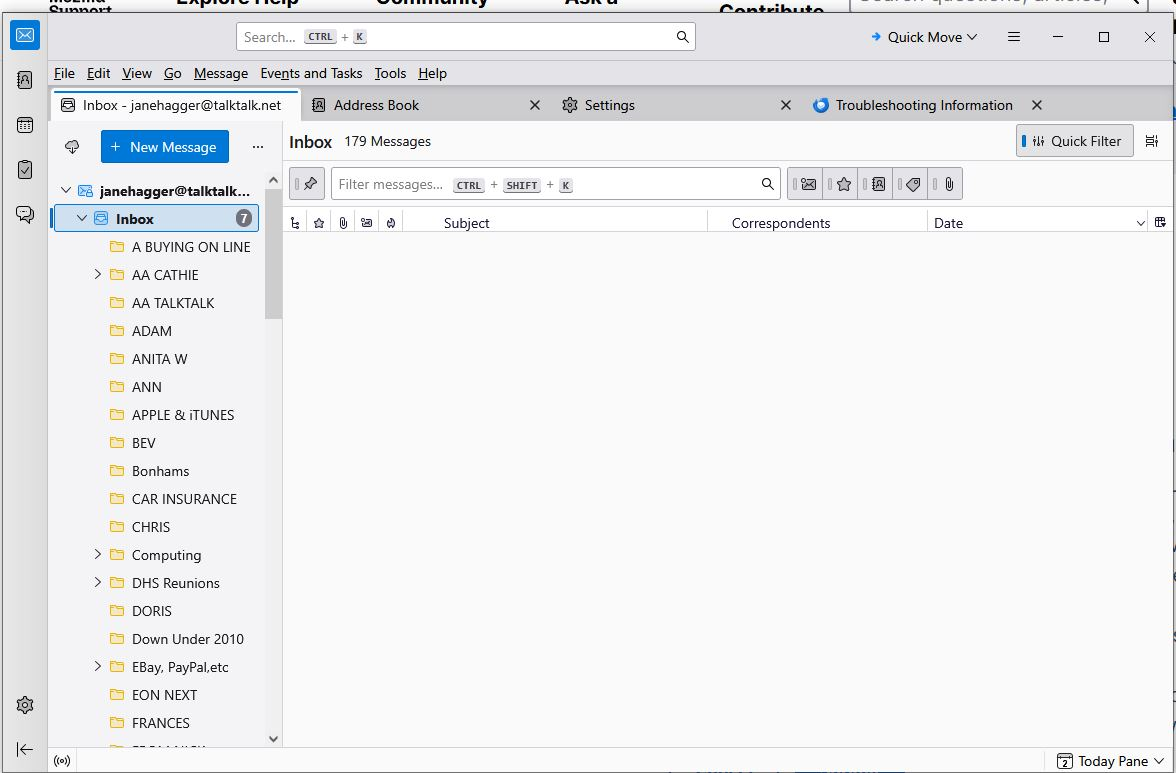Select the CAR INSURANCE folder
Viewport: 1176px width, 773px height.
(x=184, y=499)
